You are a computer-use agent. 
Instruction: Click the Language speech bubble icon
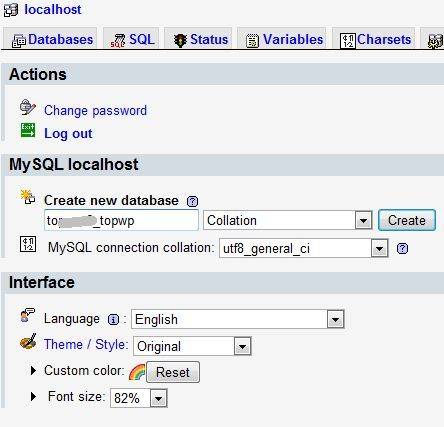coord(27,315)
